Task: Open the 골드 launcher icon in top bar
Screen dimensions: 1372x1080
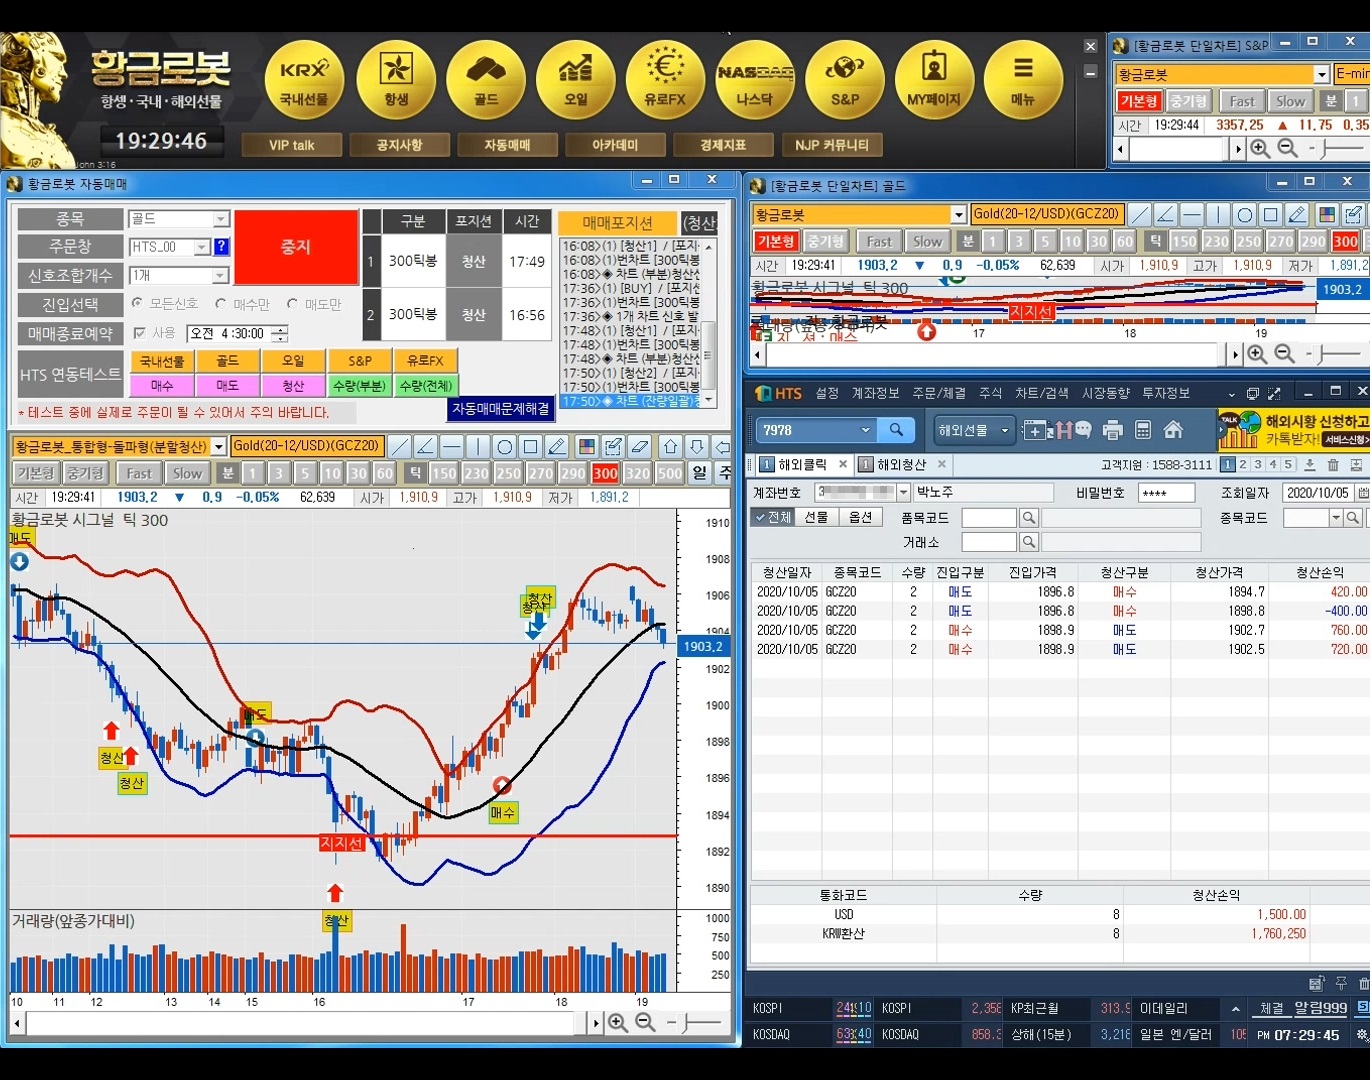Action: click(x=486, y=79)
